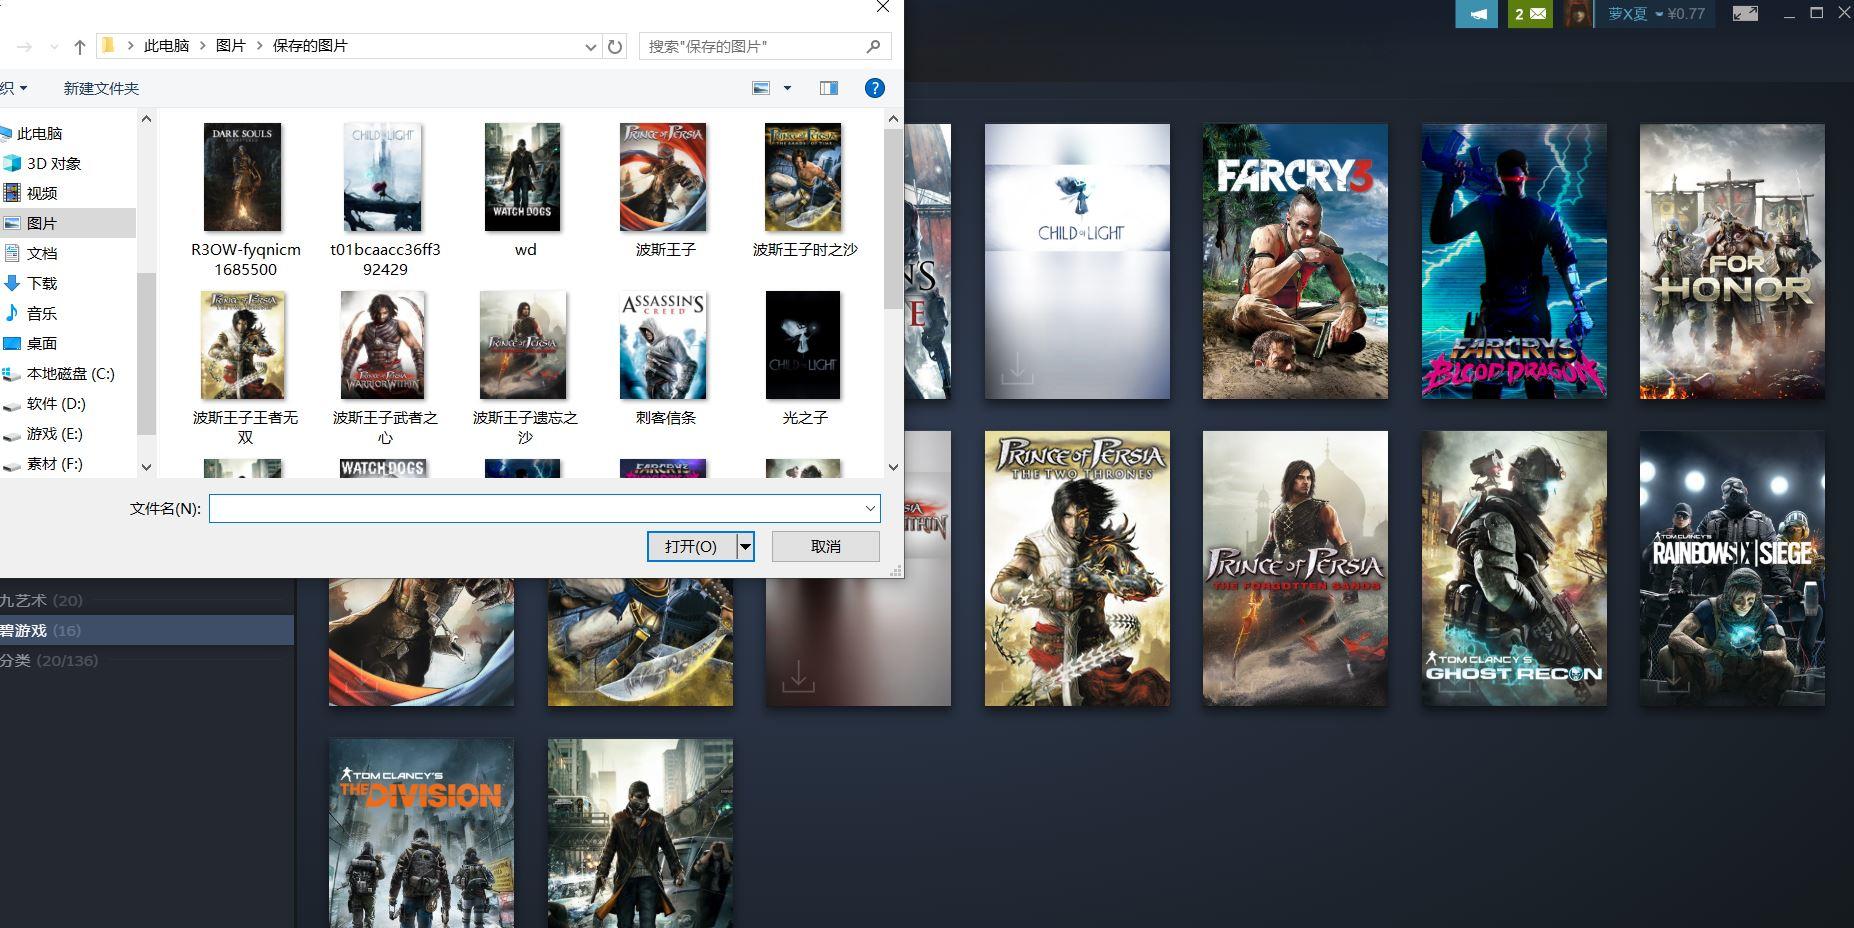Expand the view options dropdown arrow
The height and width of the screenshot is (928, 1854).
787,88
